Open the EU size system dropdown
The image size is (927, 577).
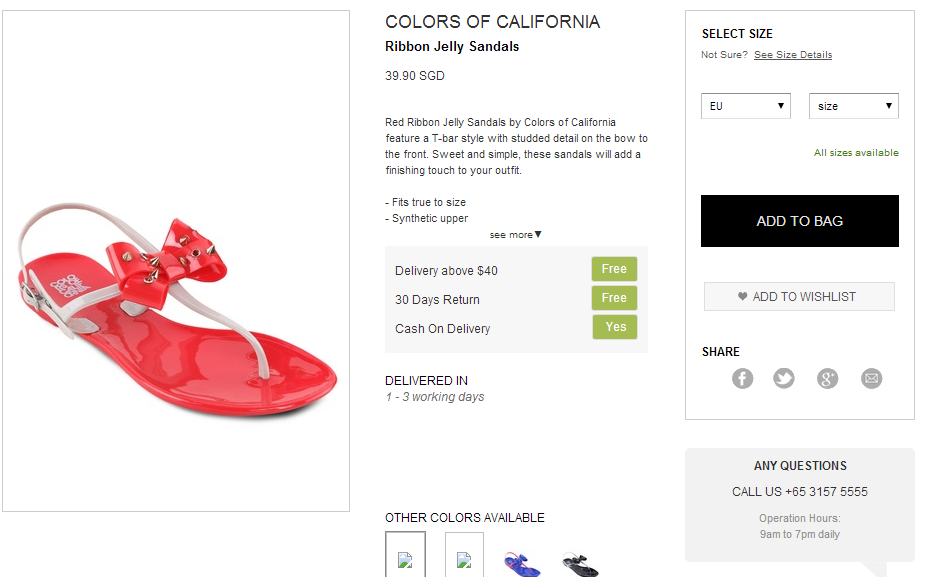[746, 106]
